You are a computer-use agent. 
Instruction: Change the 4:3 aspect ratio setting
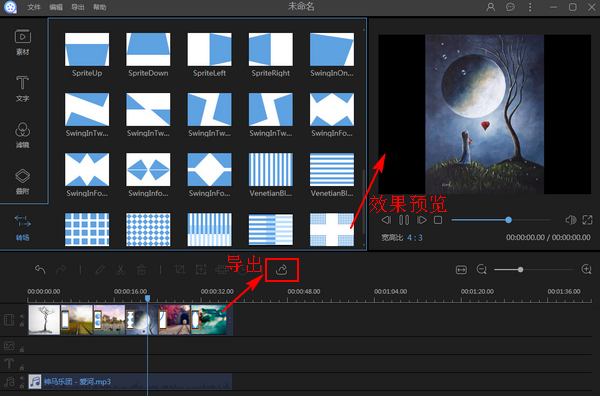pyautogui.click(x=415, y=238)
